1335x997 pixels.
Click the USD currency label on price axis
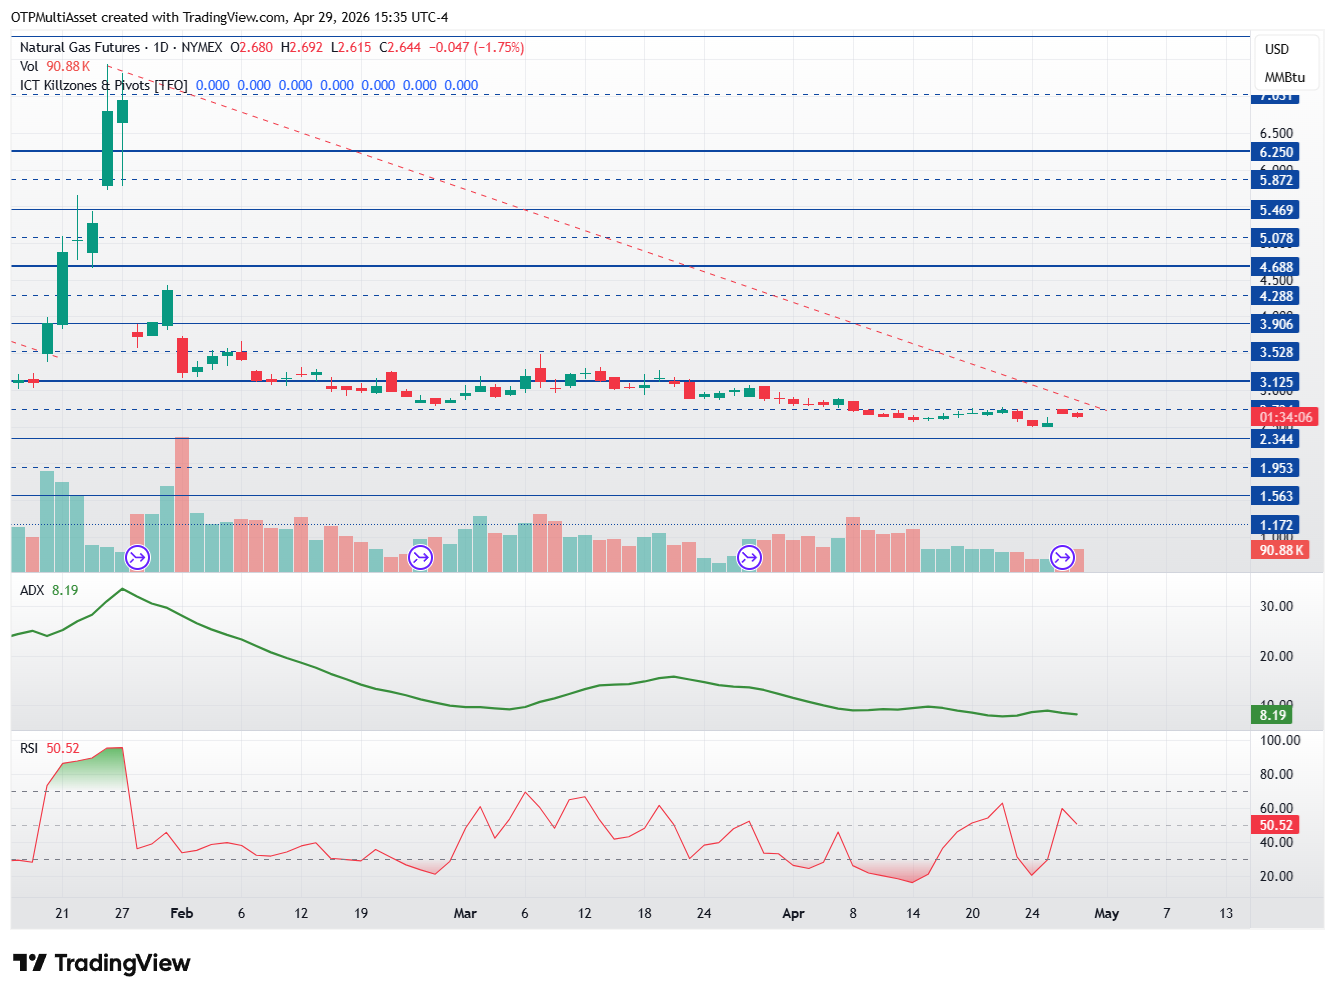pos(1277,49)
